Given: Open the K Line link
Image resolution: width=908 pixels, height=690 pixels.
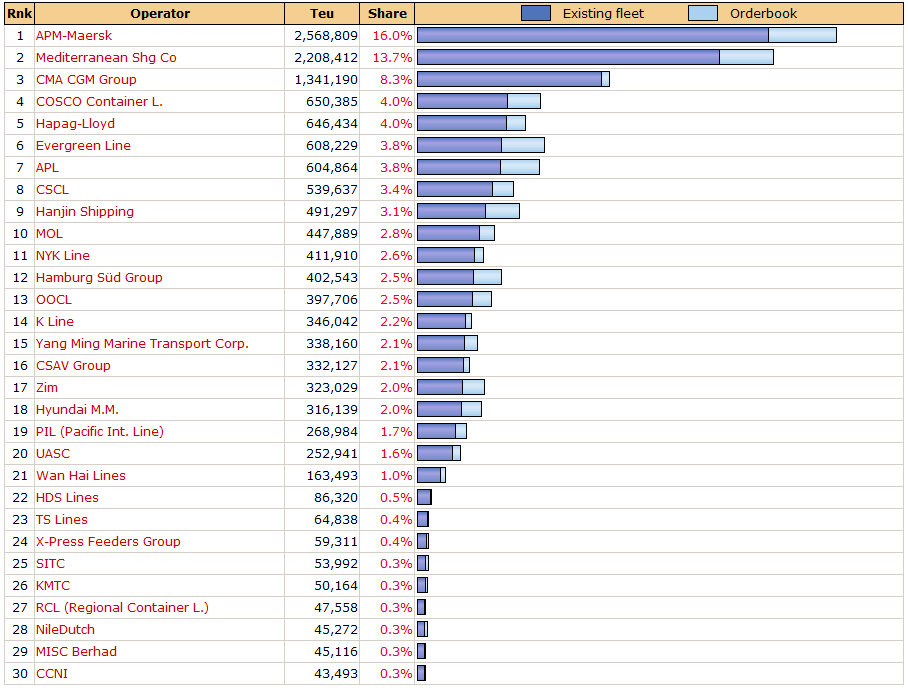Looking at the screenshot, I should [x=54, y=322].
